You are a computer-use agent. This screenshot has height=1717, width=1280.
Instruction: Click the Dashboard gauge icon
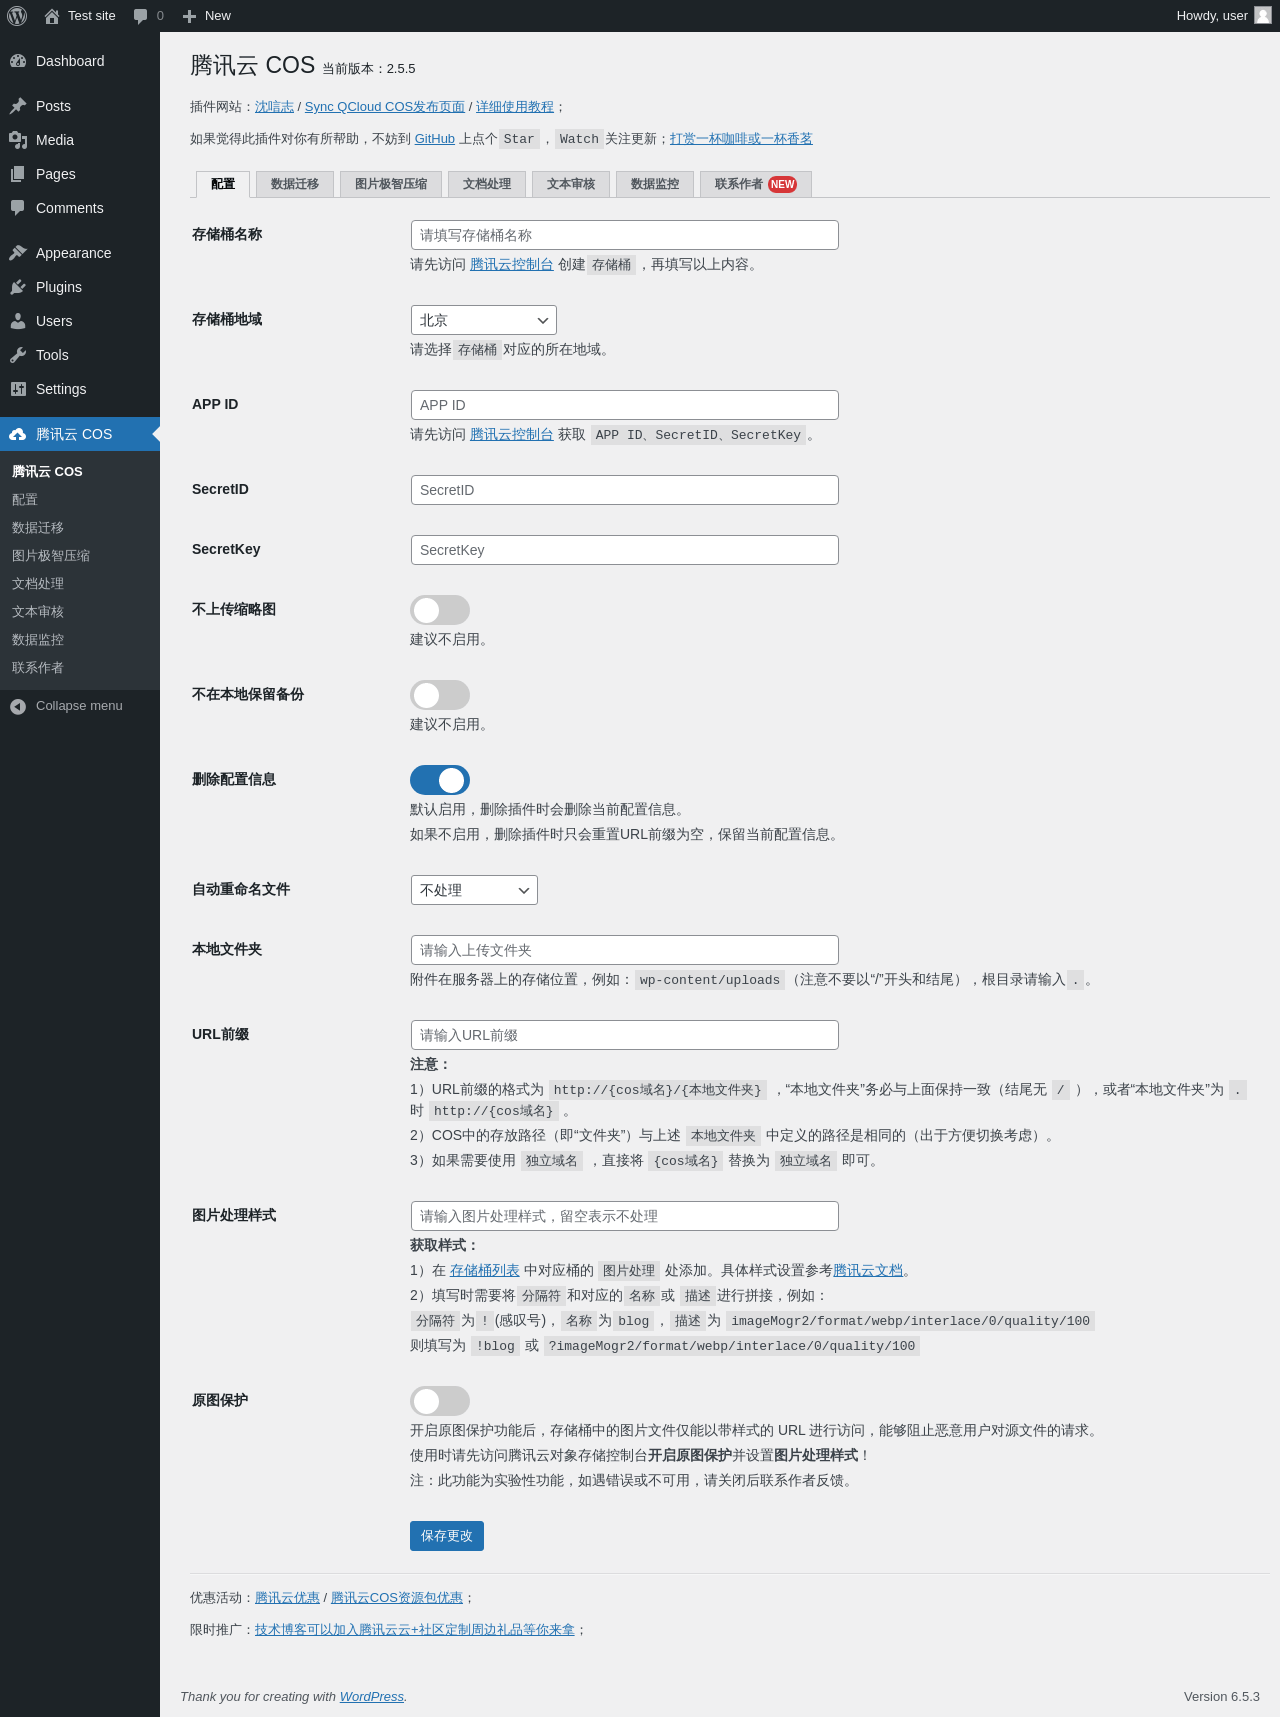[x=18, y=61]
